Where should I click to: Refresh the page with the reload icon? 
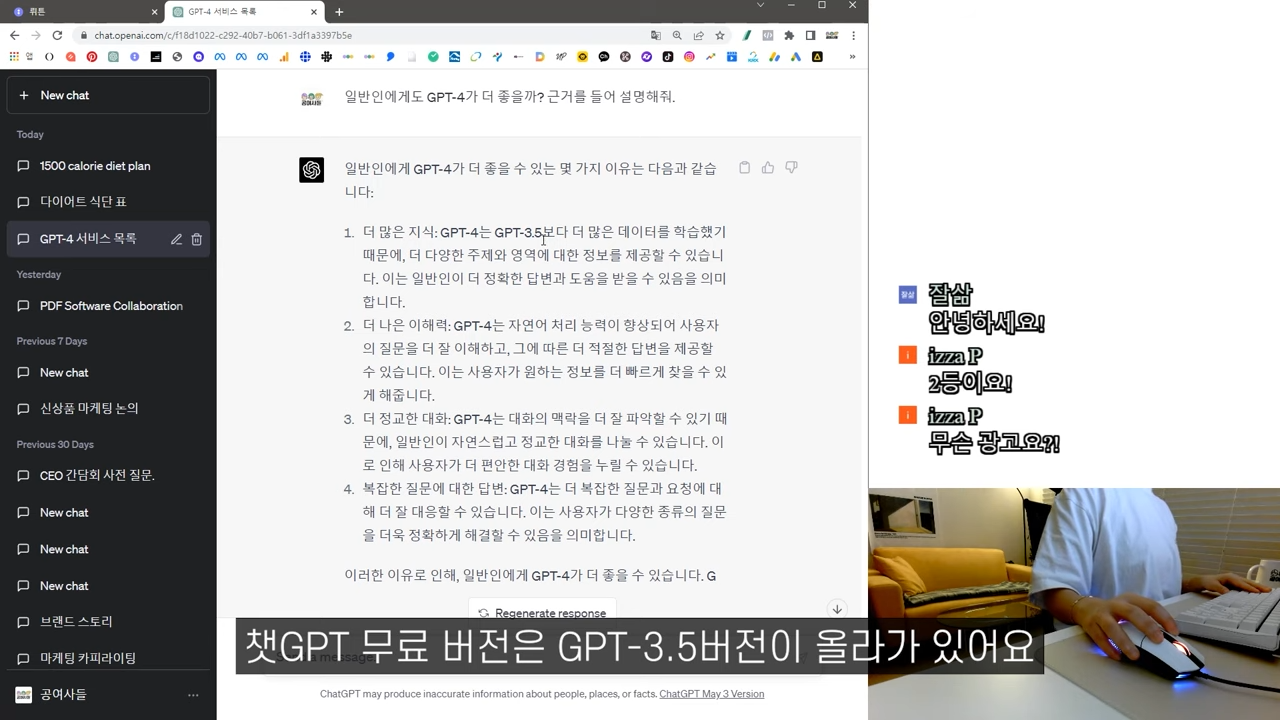coord(57,35)
